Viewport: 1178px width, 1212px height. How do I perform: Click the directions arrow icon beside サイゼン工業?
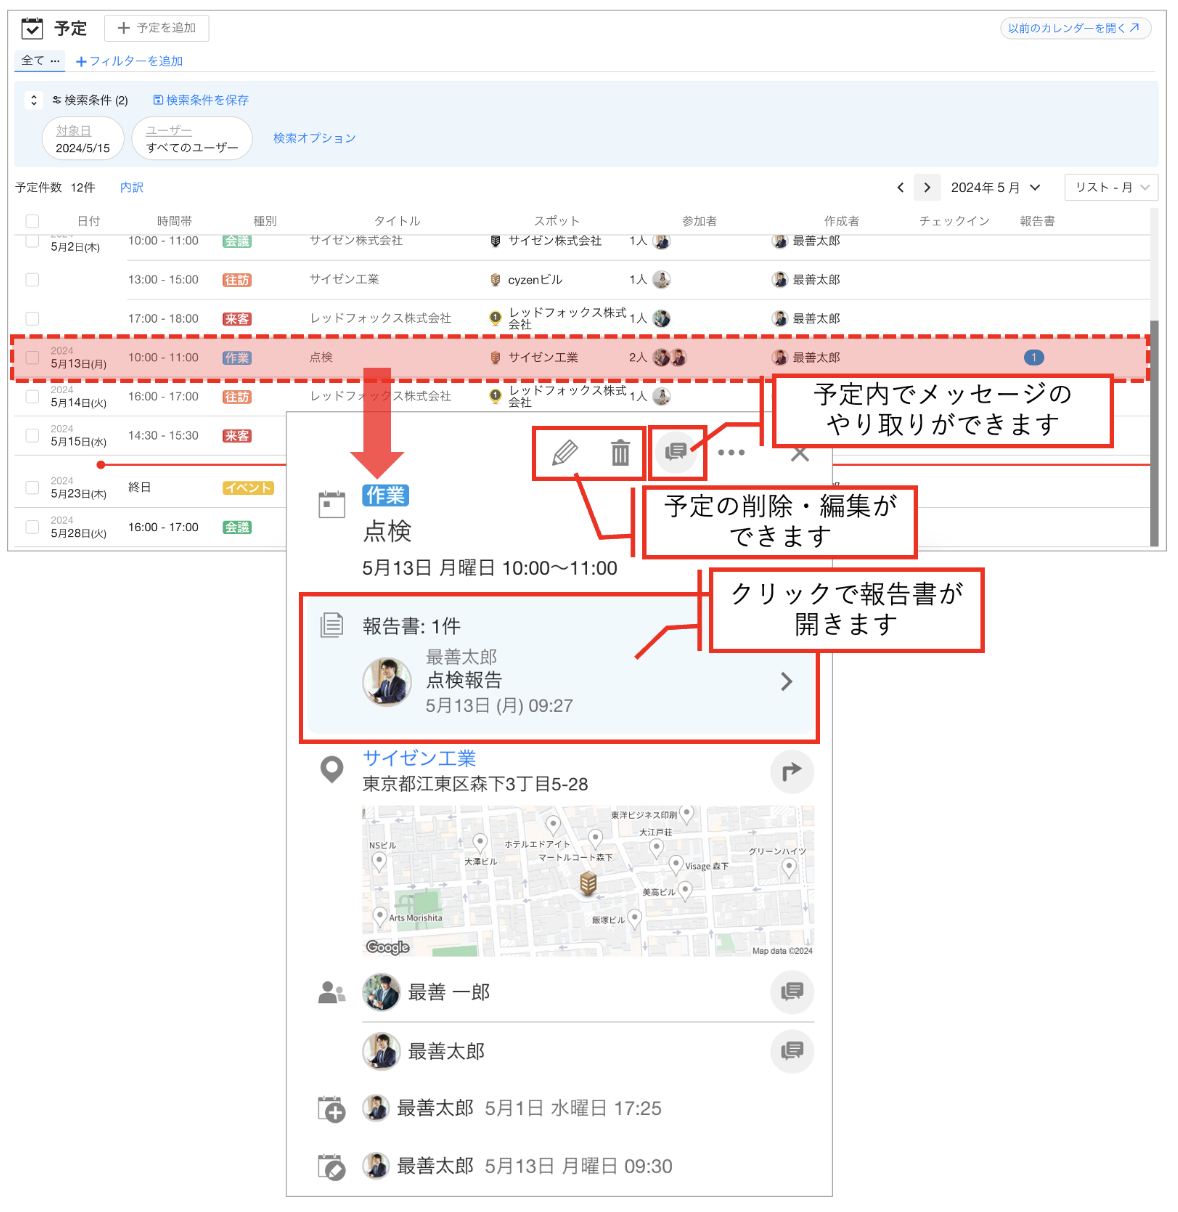[x=792, y=771]
